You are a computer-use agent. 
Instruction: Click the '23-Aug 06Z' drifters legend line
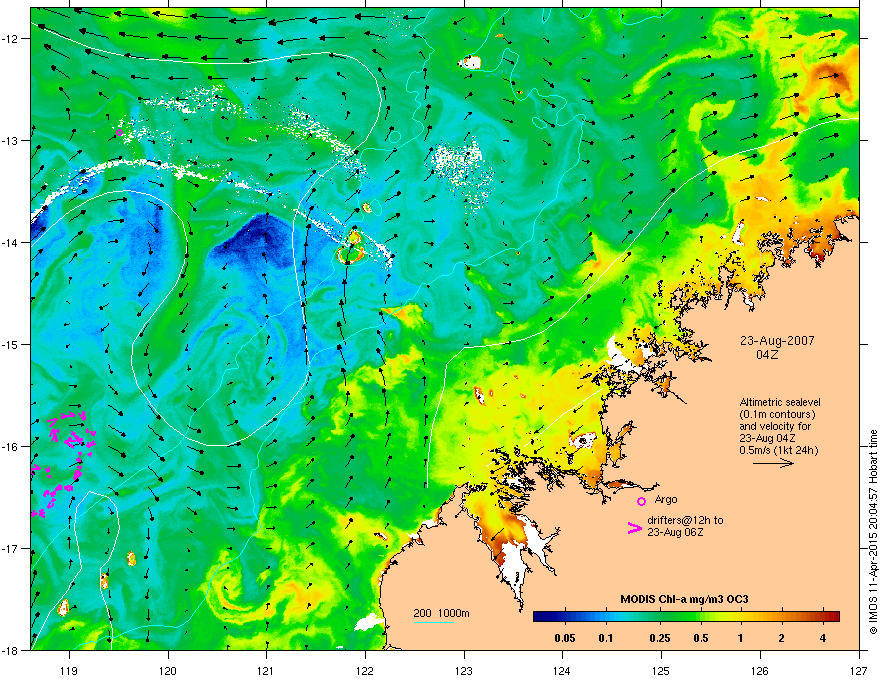(675, 532)
